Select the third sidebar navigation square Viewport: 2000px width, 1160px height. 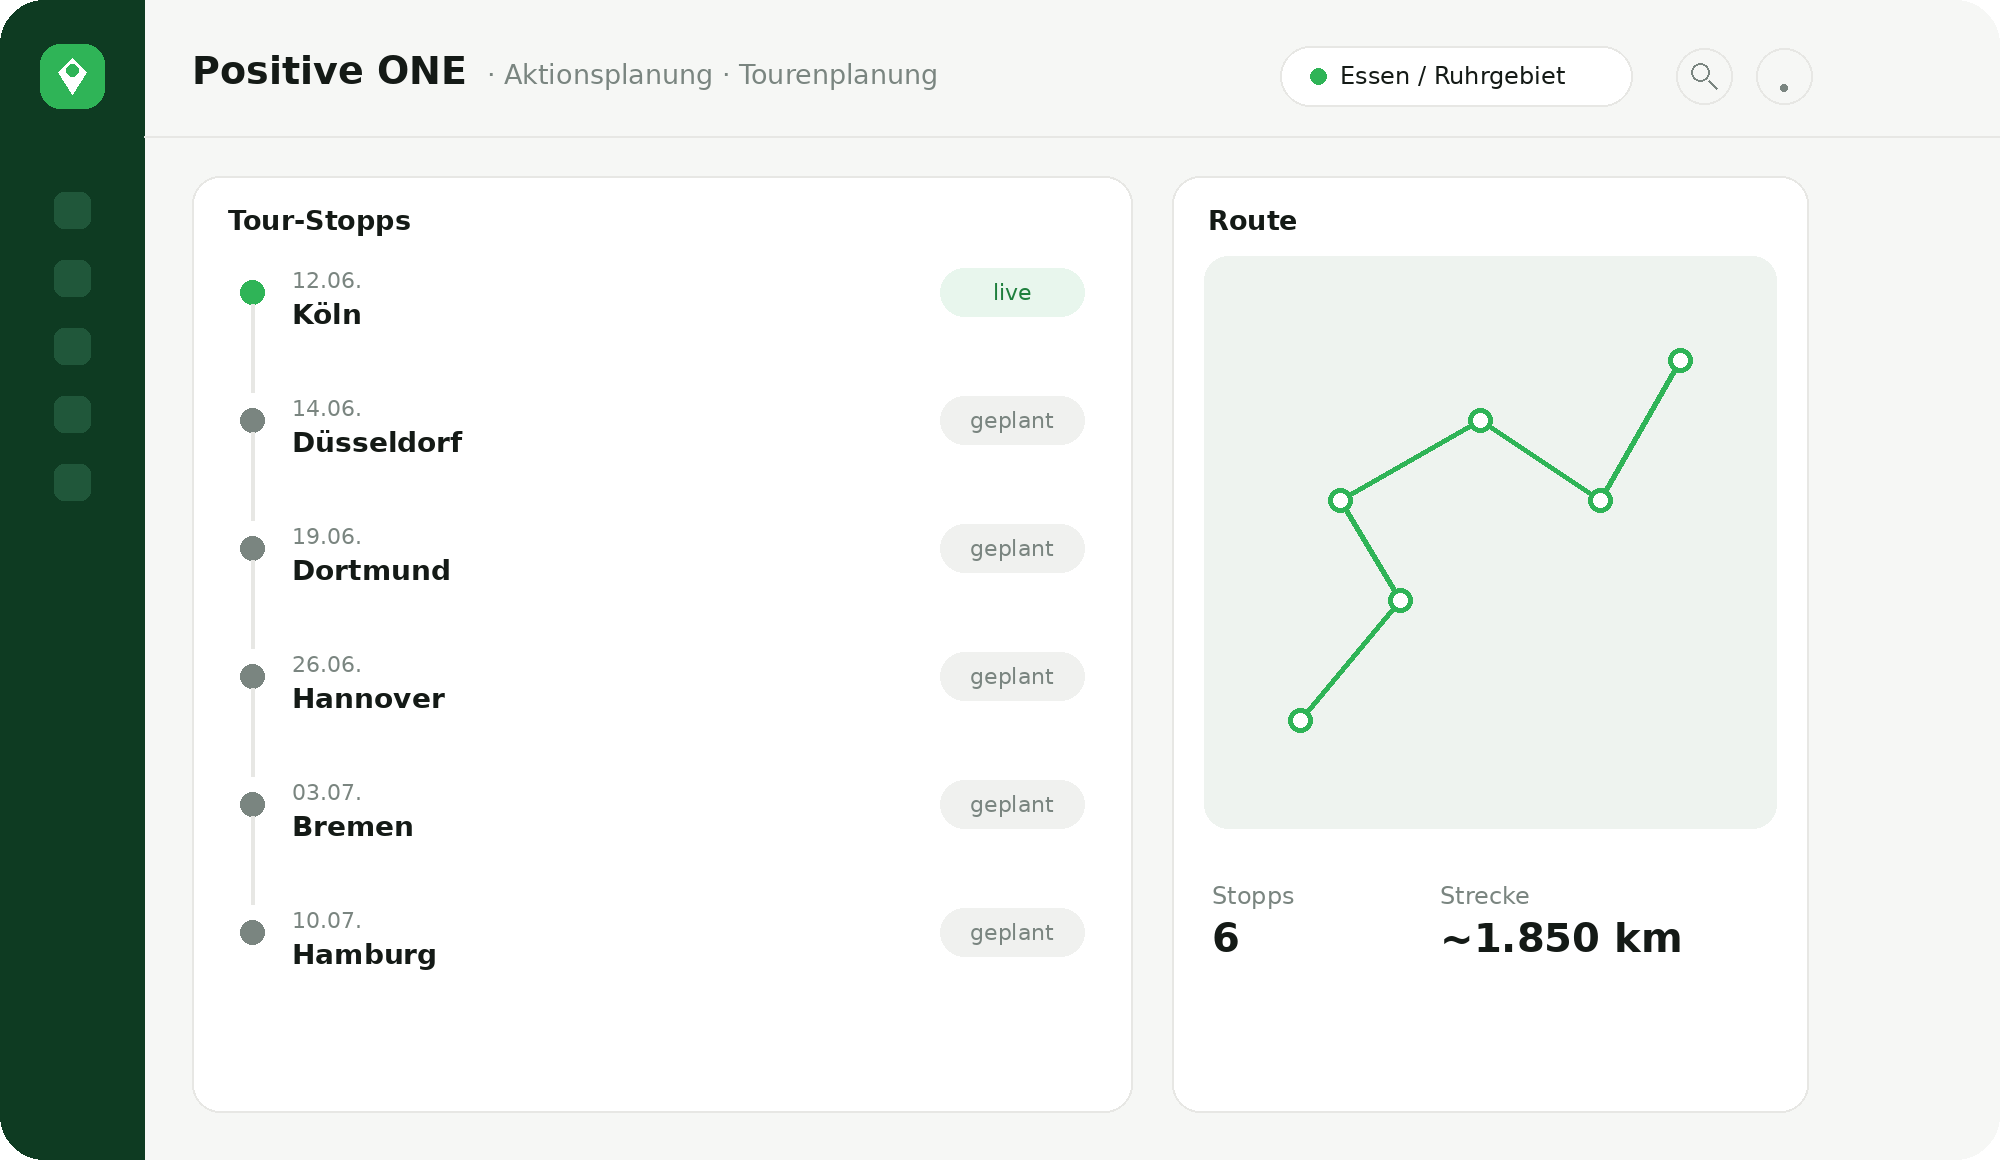click(72, 346)
